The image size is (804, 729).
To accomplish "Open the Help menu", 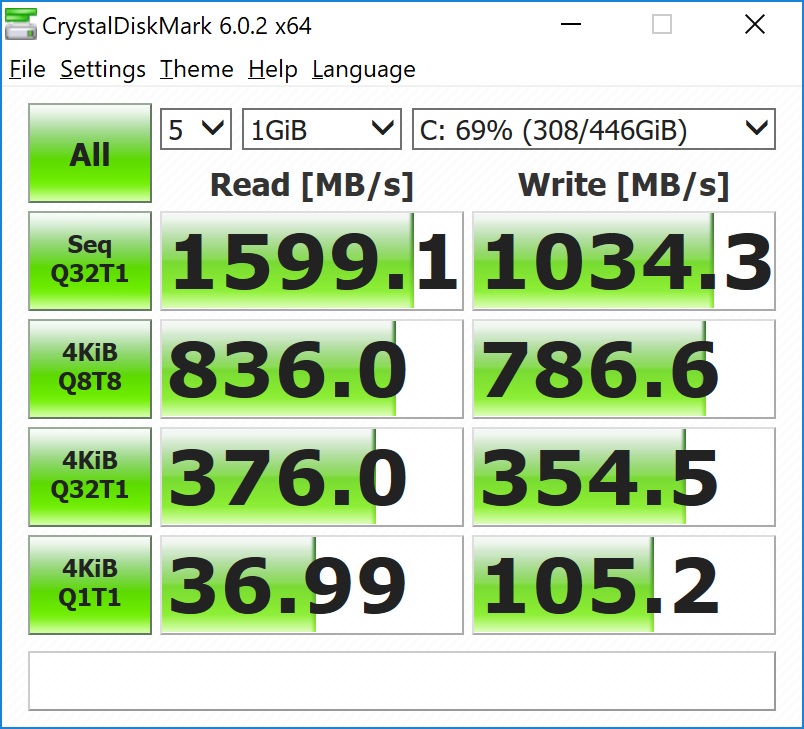I will tap(273, 69).
